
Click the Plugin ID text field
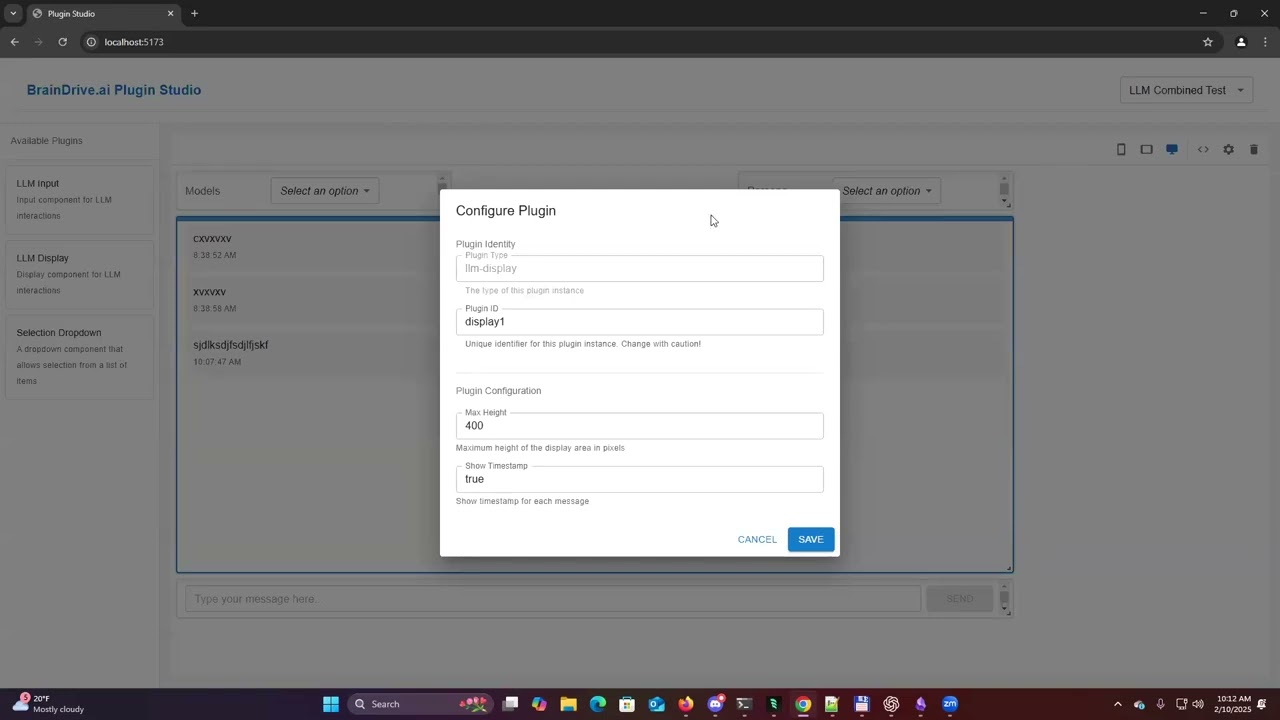click(639, 322)
